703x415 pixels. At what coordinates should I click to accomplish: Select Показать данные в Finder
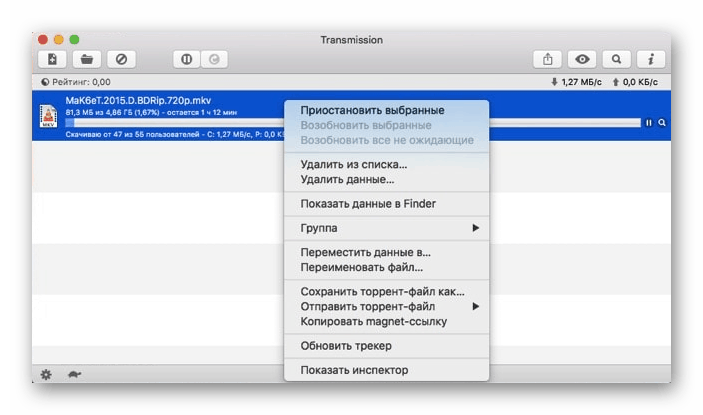386,204
